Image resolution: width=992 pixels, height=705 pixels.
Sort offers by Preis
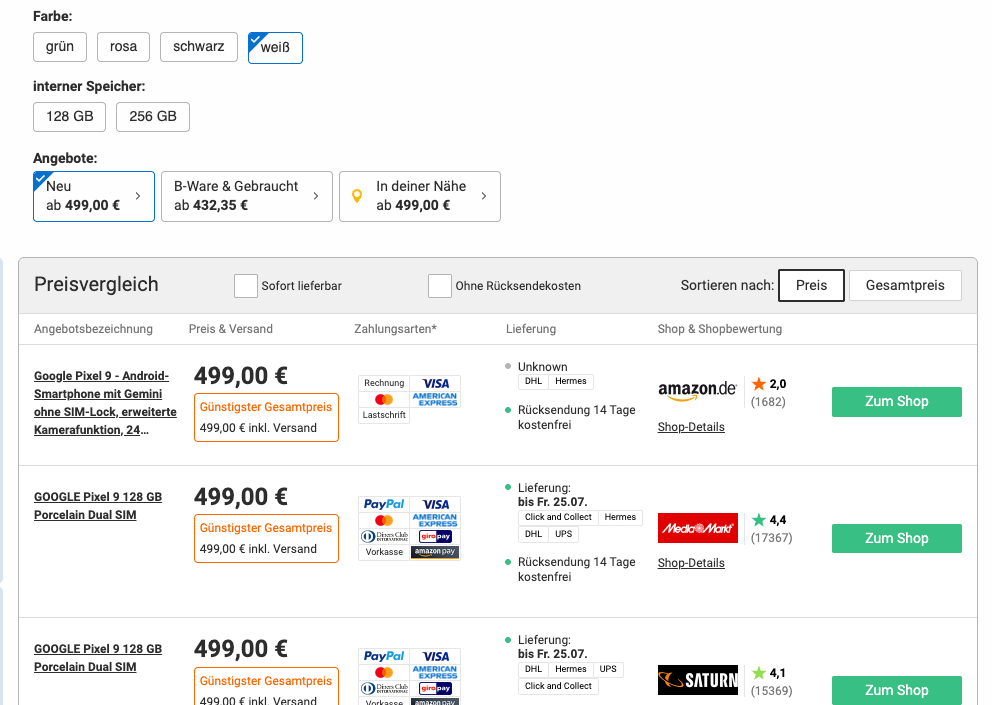coord(812,285)
